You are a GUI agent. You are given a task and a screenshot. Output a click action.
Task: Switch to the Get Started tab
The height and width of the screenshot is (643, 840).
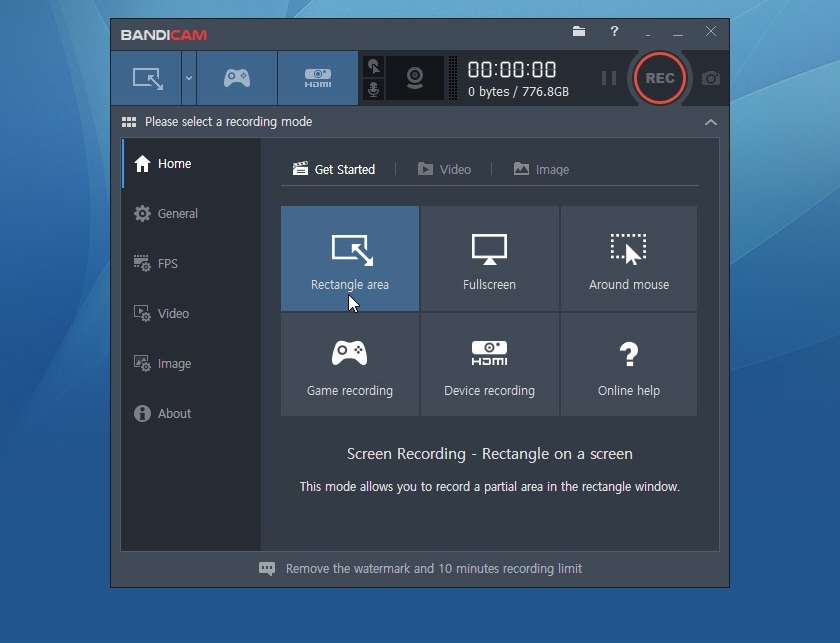coord(334,169)
